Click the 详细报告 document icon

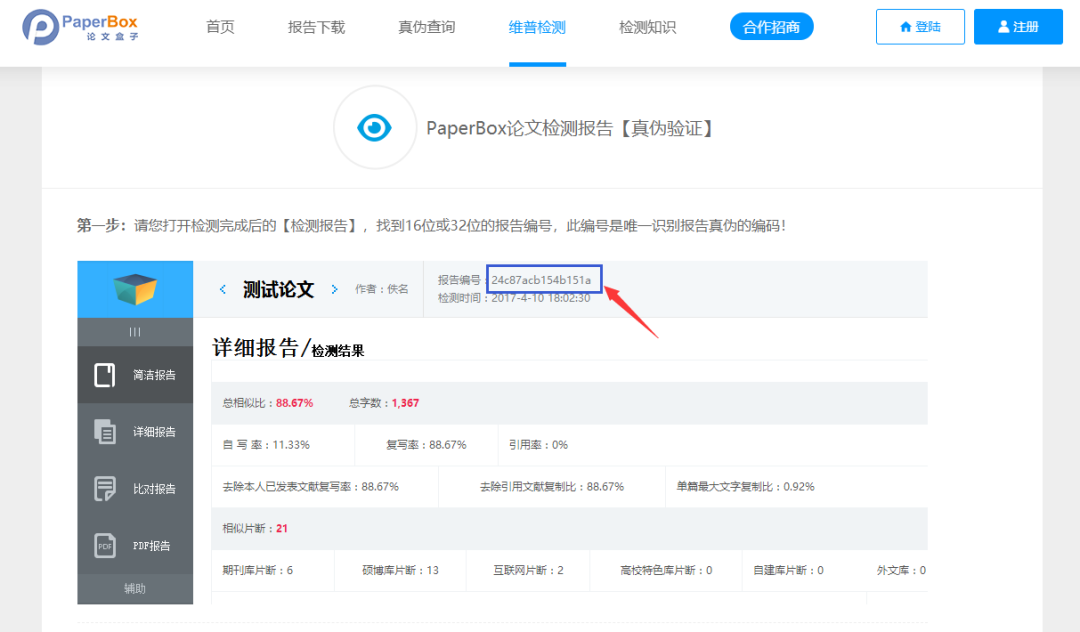(x=105, y=432)
